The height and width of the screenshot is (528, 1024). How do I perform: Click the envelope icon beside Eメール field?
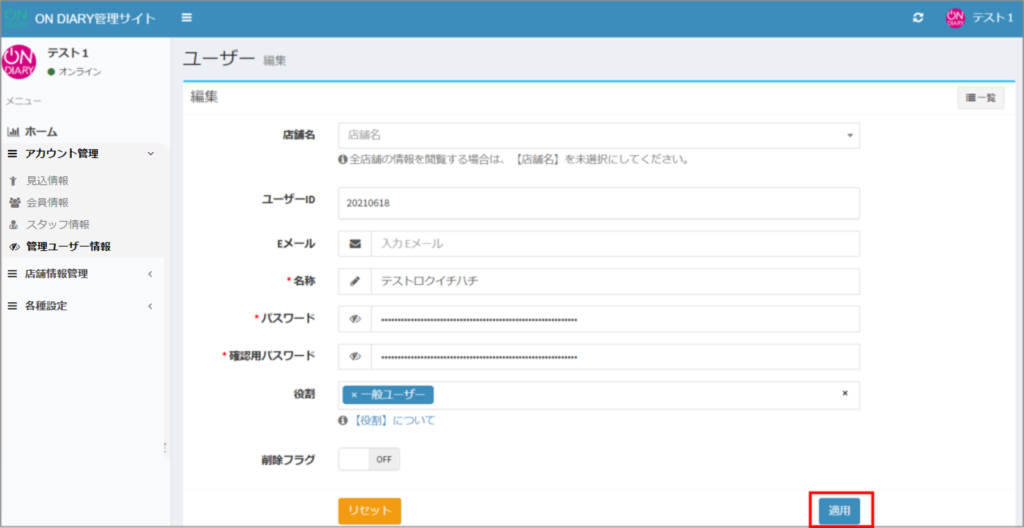click(355, 244)
